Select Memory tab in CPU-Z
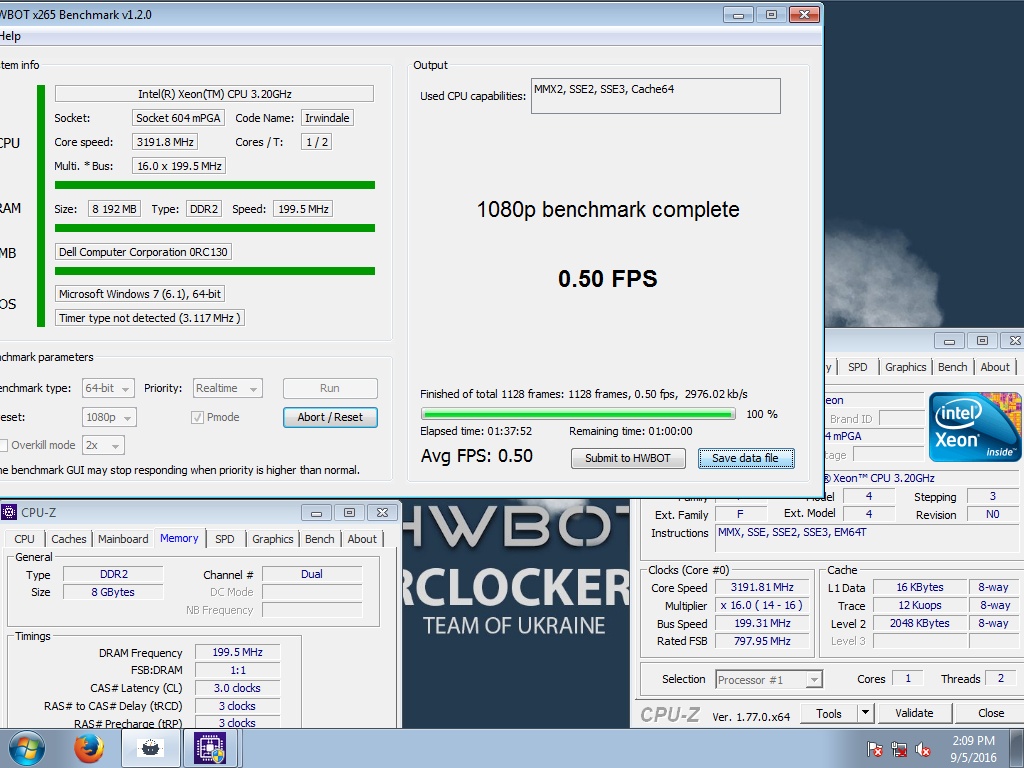 click(179, 538)
